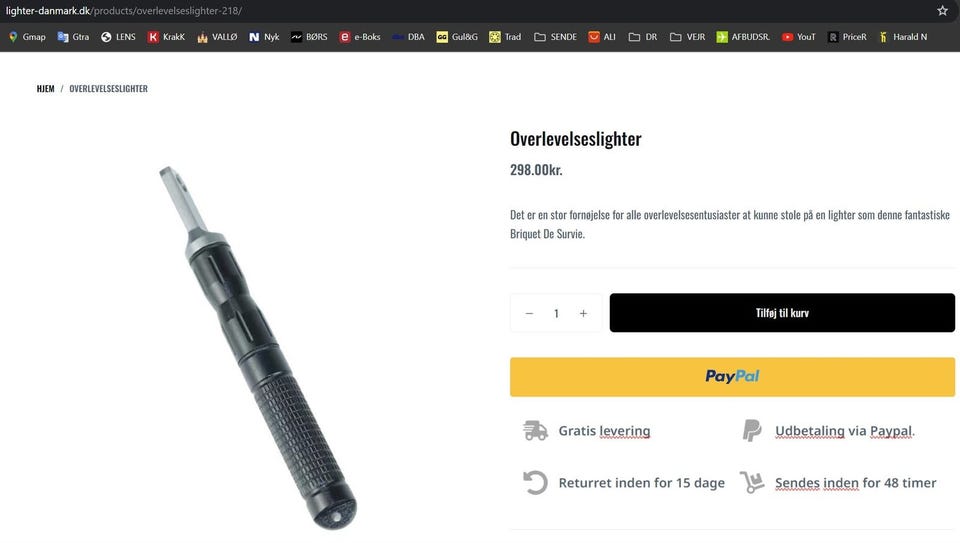
Task: Pay with the yellow PayPal button
Action: click(x=732, y=376)
